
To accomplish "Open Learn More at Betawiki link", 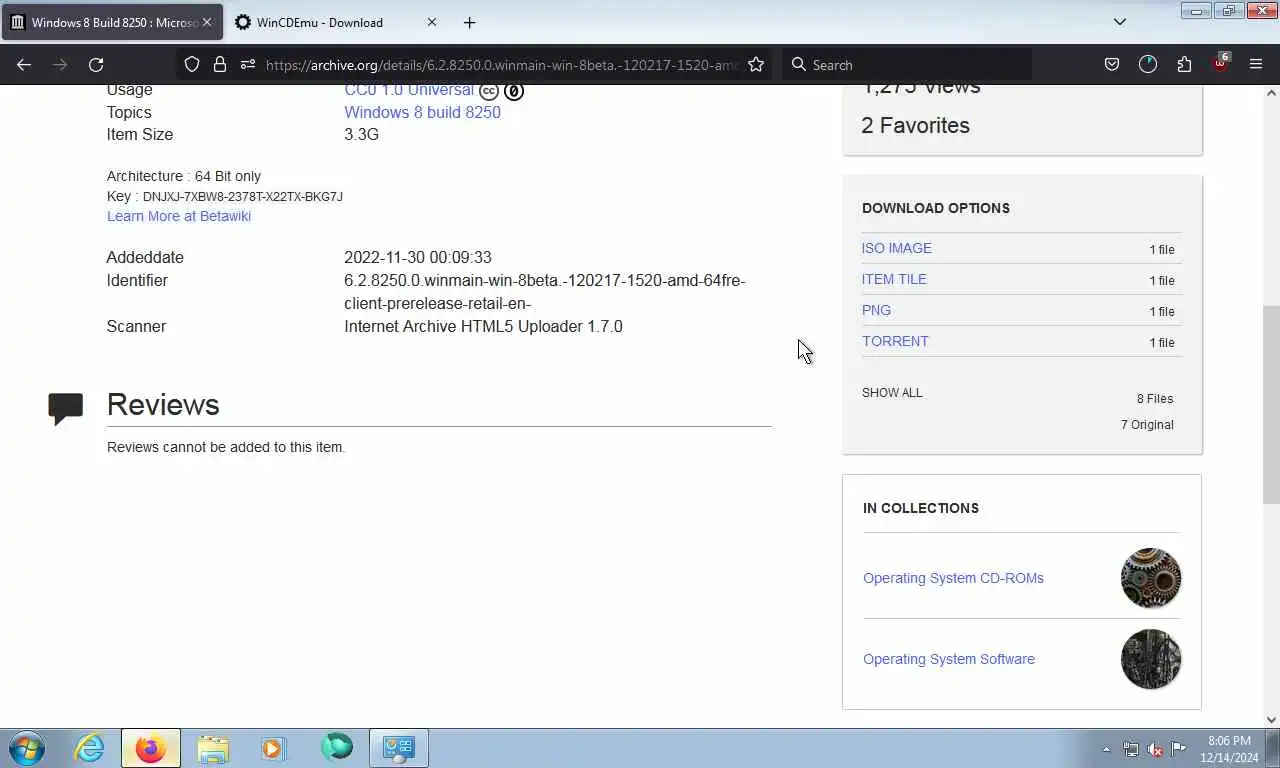I will tap(179, 216).
